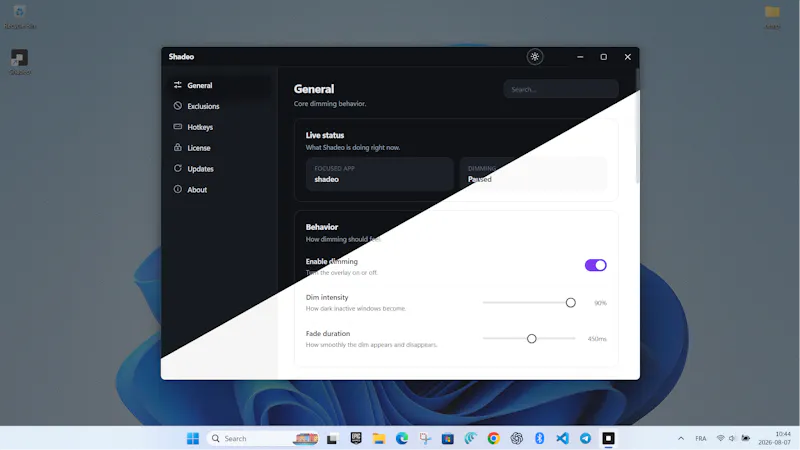Open Bluetooth app from the taskbar
The image size is (800, 450).
(539, 438)
